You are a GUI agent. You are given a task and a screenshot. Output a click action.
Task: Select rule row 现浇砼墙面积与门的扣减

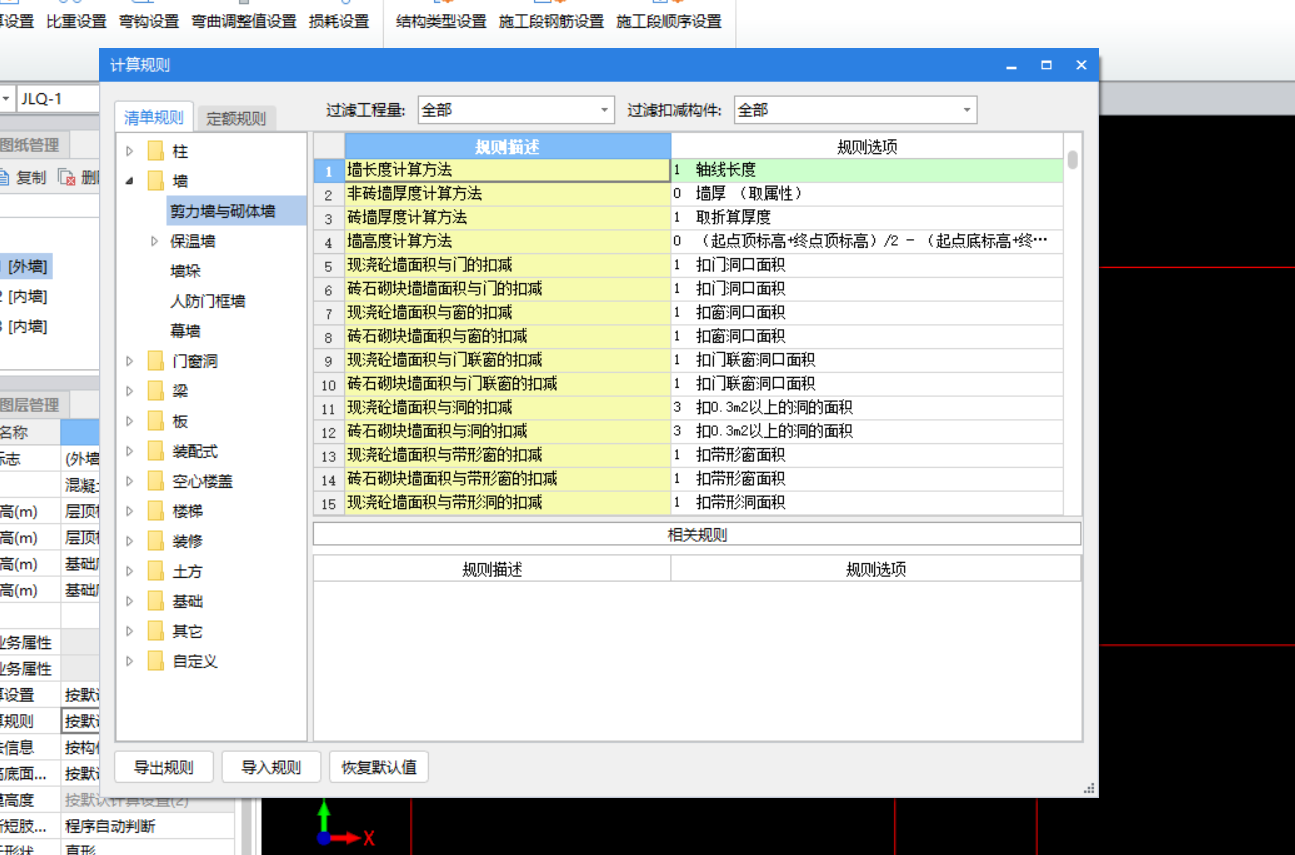click(507, 265)
